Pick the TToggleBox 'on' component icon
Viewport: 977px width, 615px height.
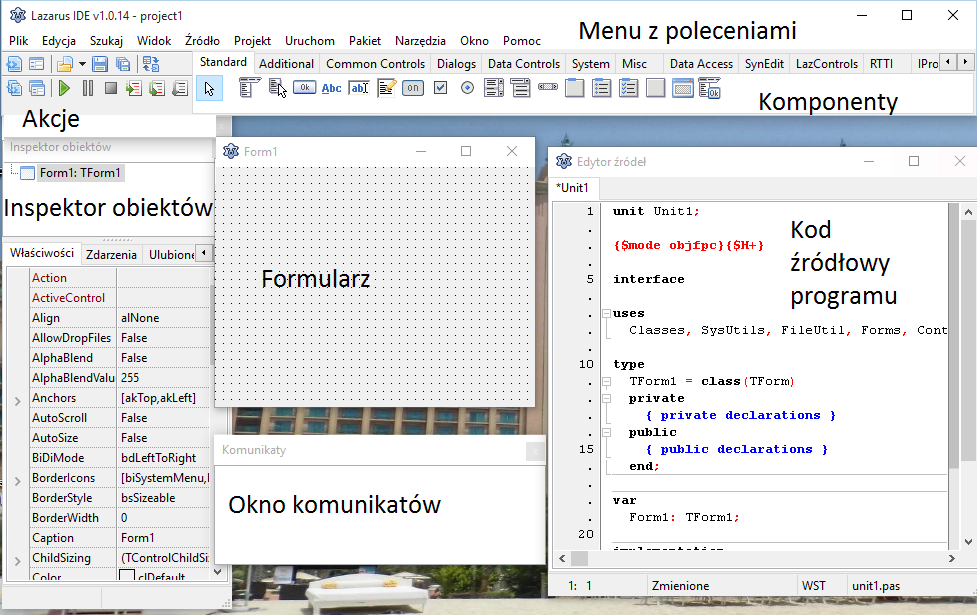[413, 88]
